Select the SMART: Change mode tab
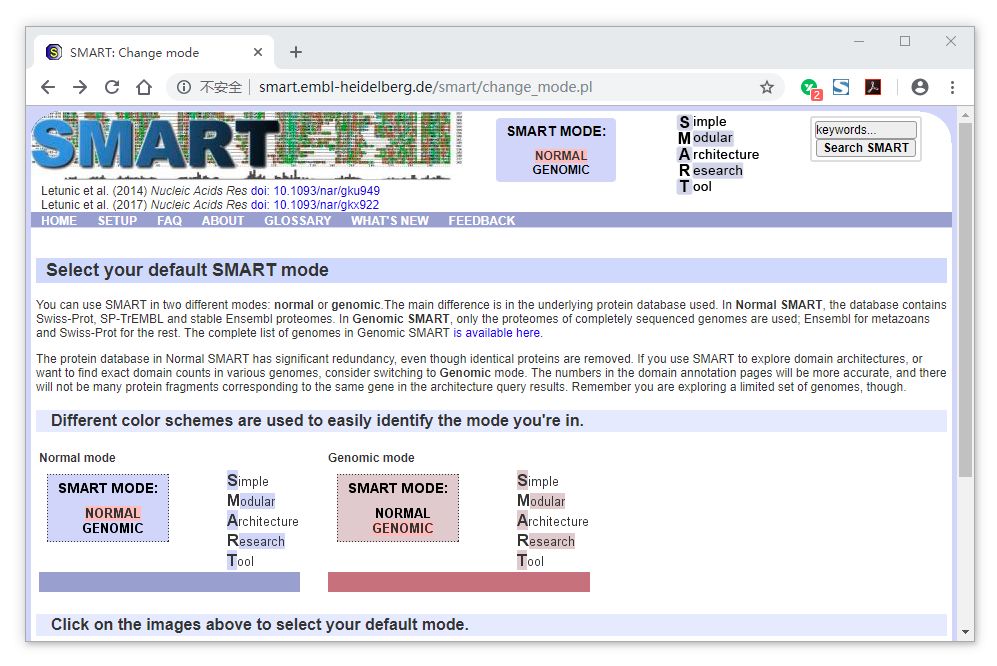997x666 pixels. [x=154, y=52]
